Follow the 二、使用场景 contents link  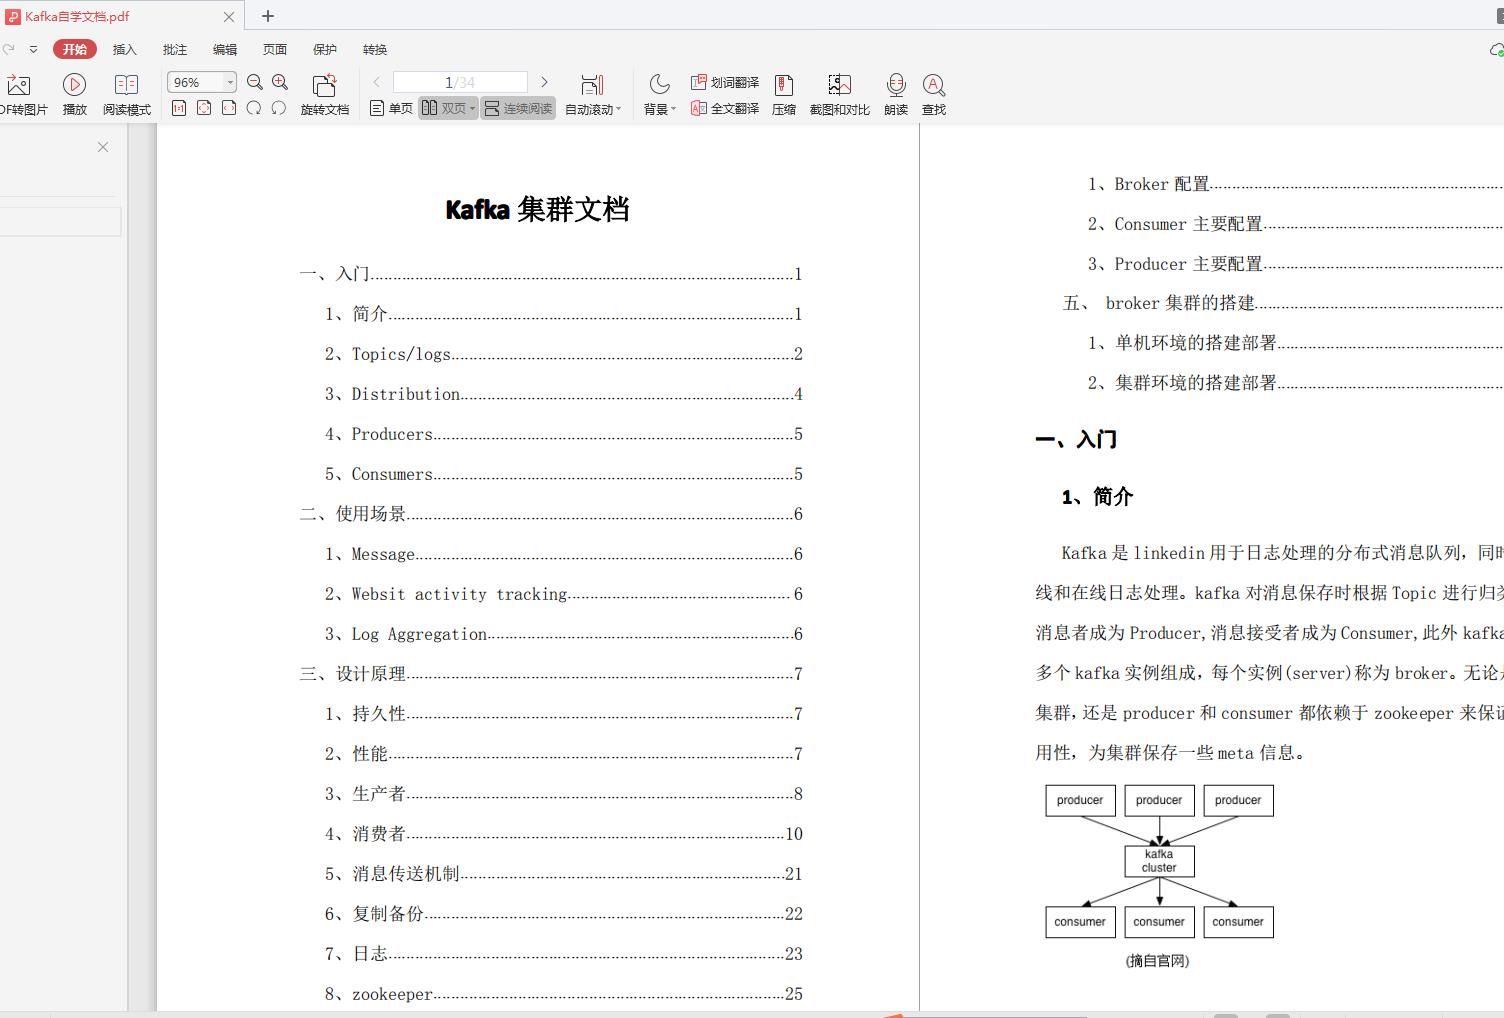[x=551, y=514]
